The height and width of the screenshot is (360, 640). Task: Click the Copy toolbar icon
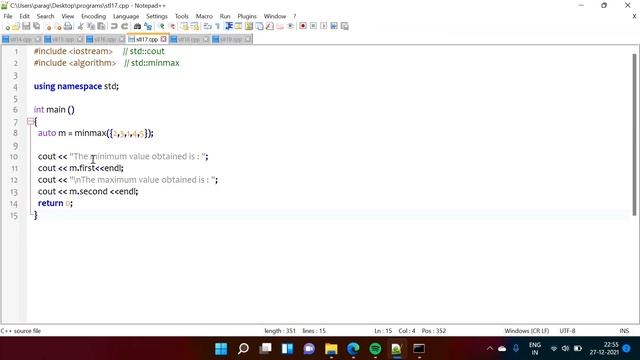91,27
